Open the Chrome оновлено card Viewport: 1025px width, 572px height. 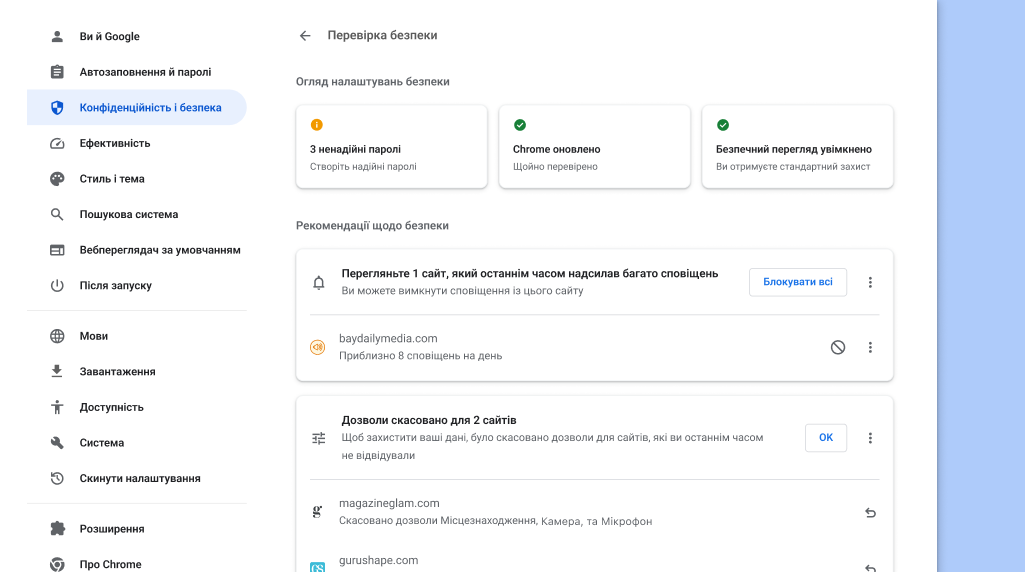click(594, 146)
